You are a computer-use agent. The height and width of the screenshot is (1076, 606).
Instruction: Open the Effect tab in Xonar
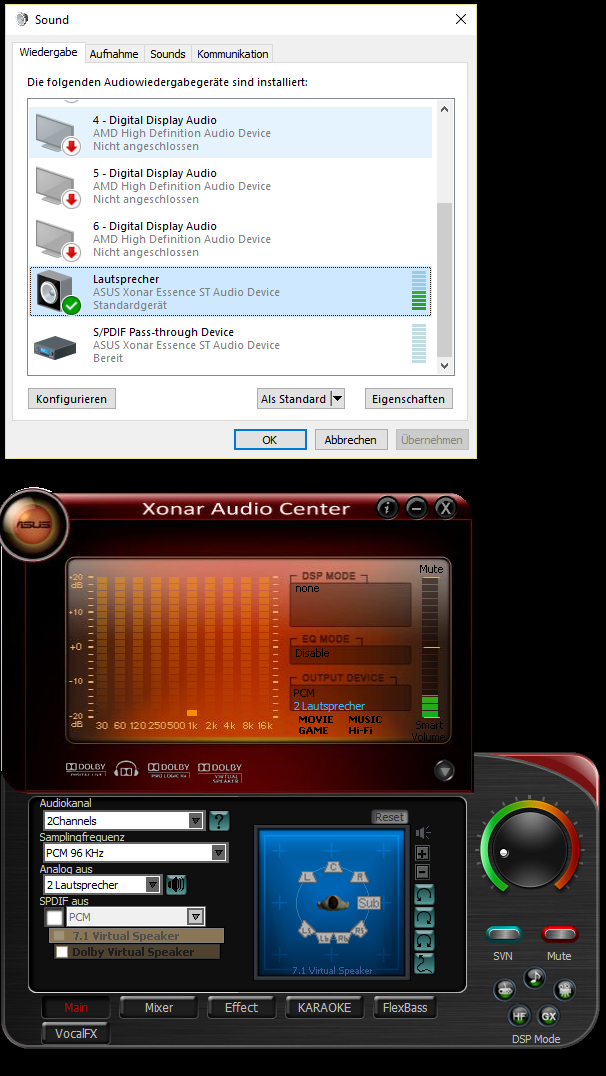242,1007
